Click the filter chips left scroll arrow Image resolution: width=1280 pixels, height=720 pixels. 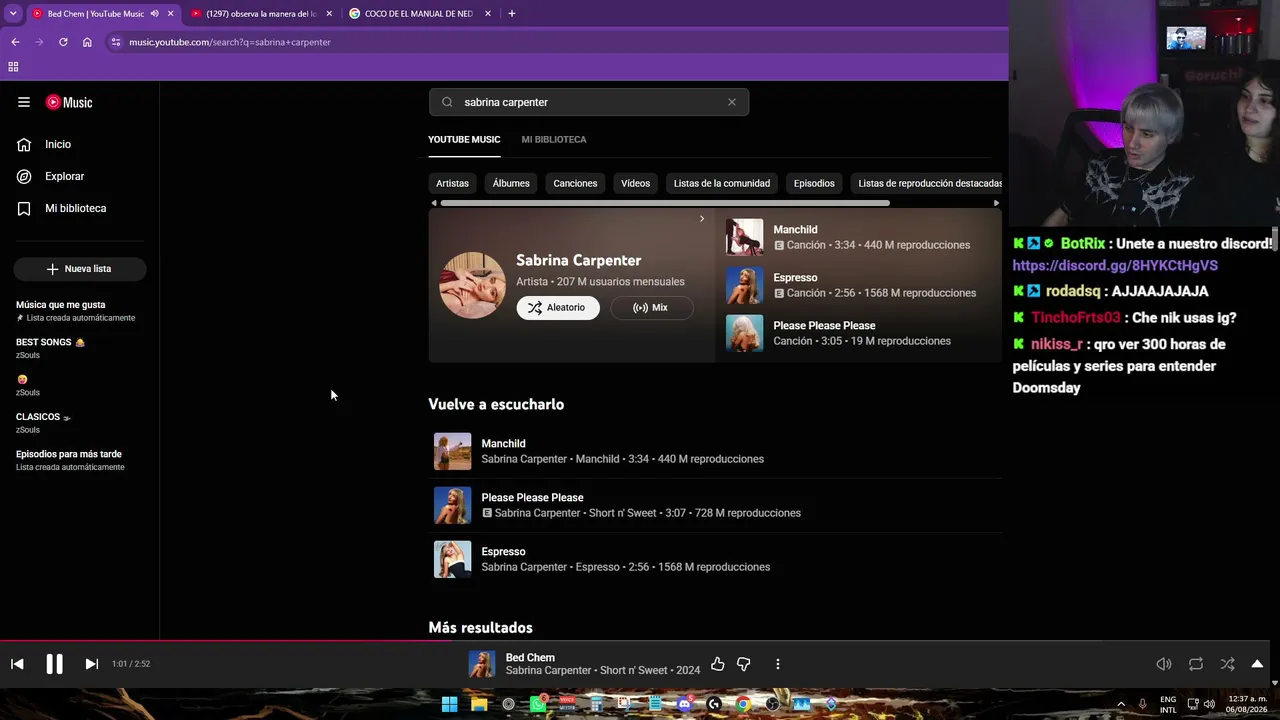[x=434, y=203]
